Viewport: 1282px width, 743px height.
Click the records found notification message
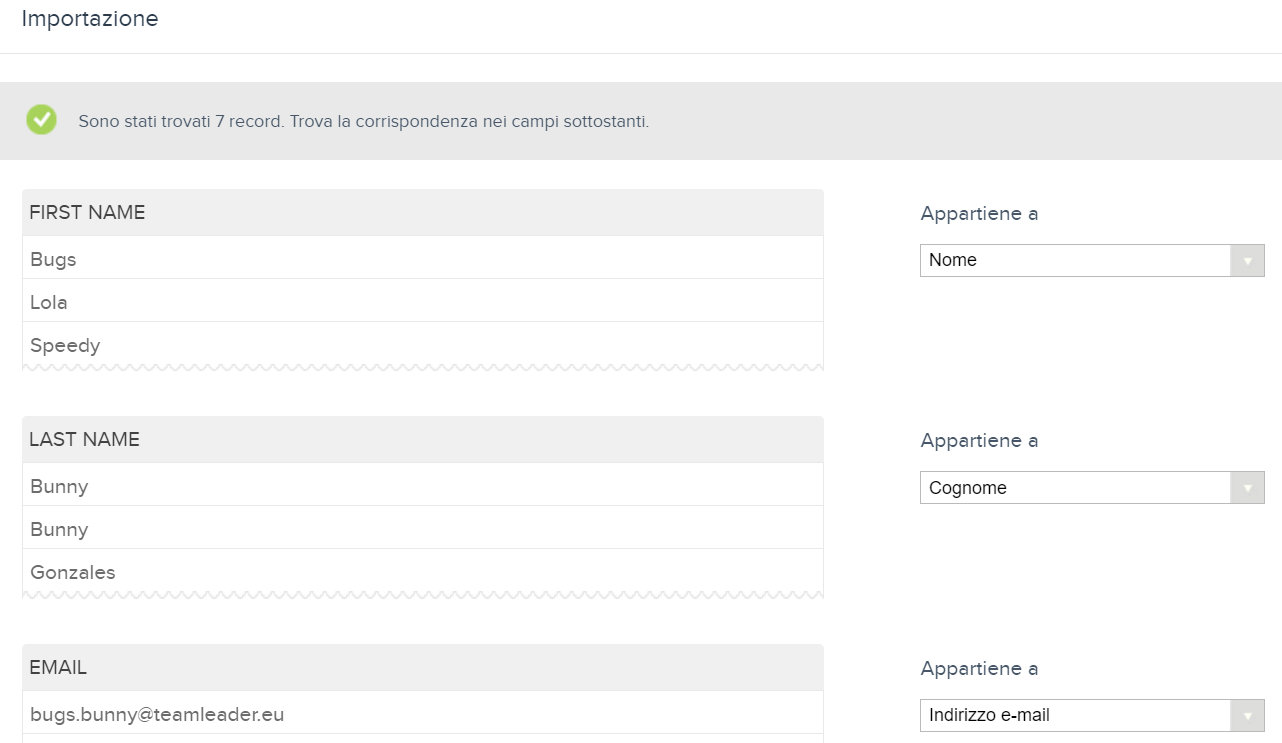363,121
